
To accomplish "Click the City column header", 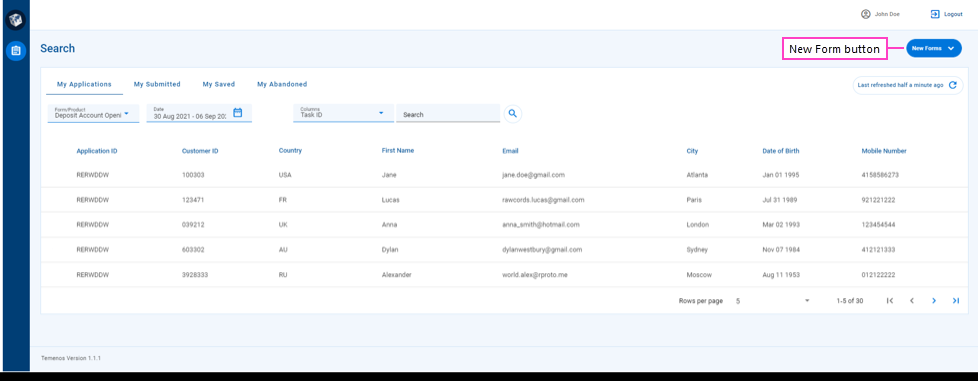I will (692, 151).
